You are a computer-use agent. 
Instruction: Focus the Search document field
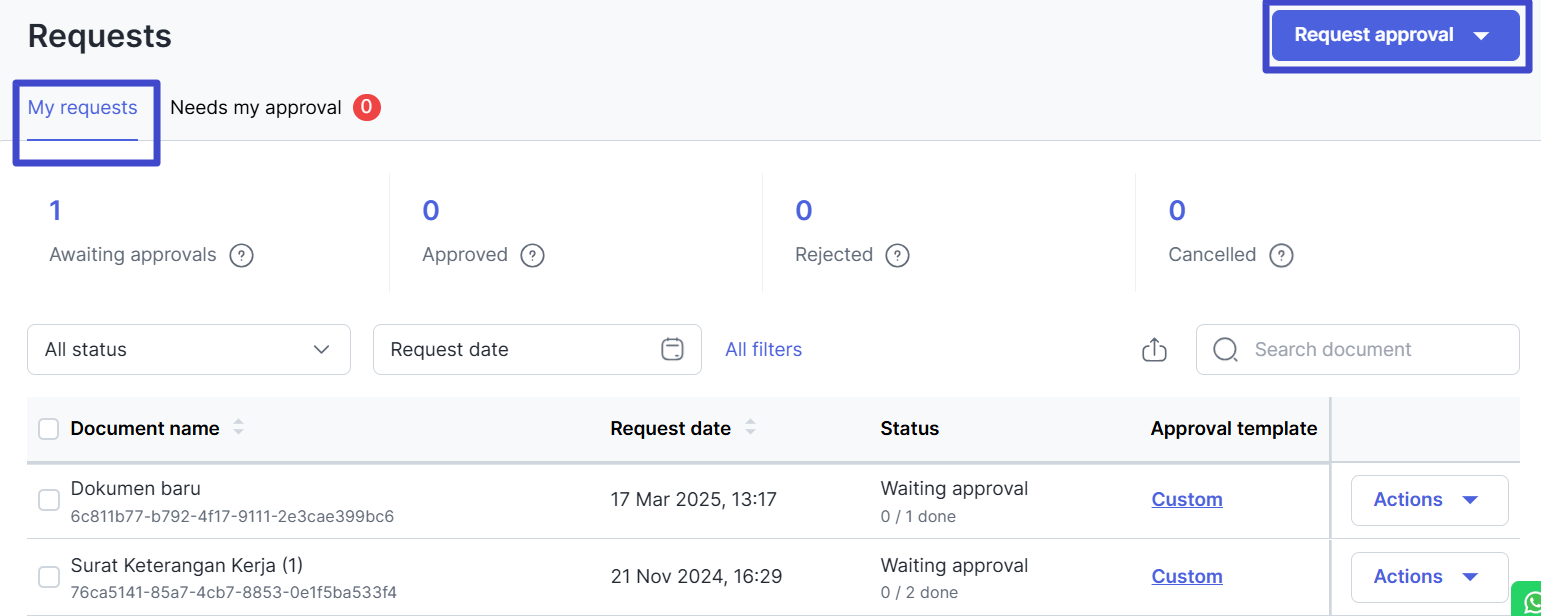pyautogui.click(x=1370, y=350)
